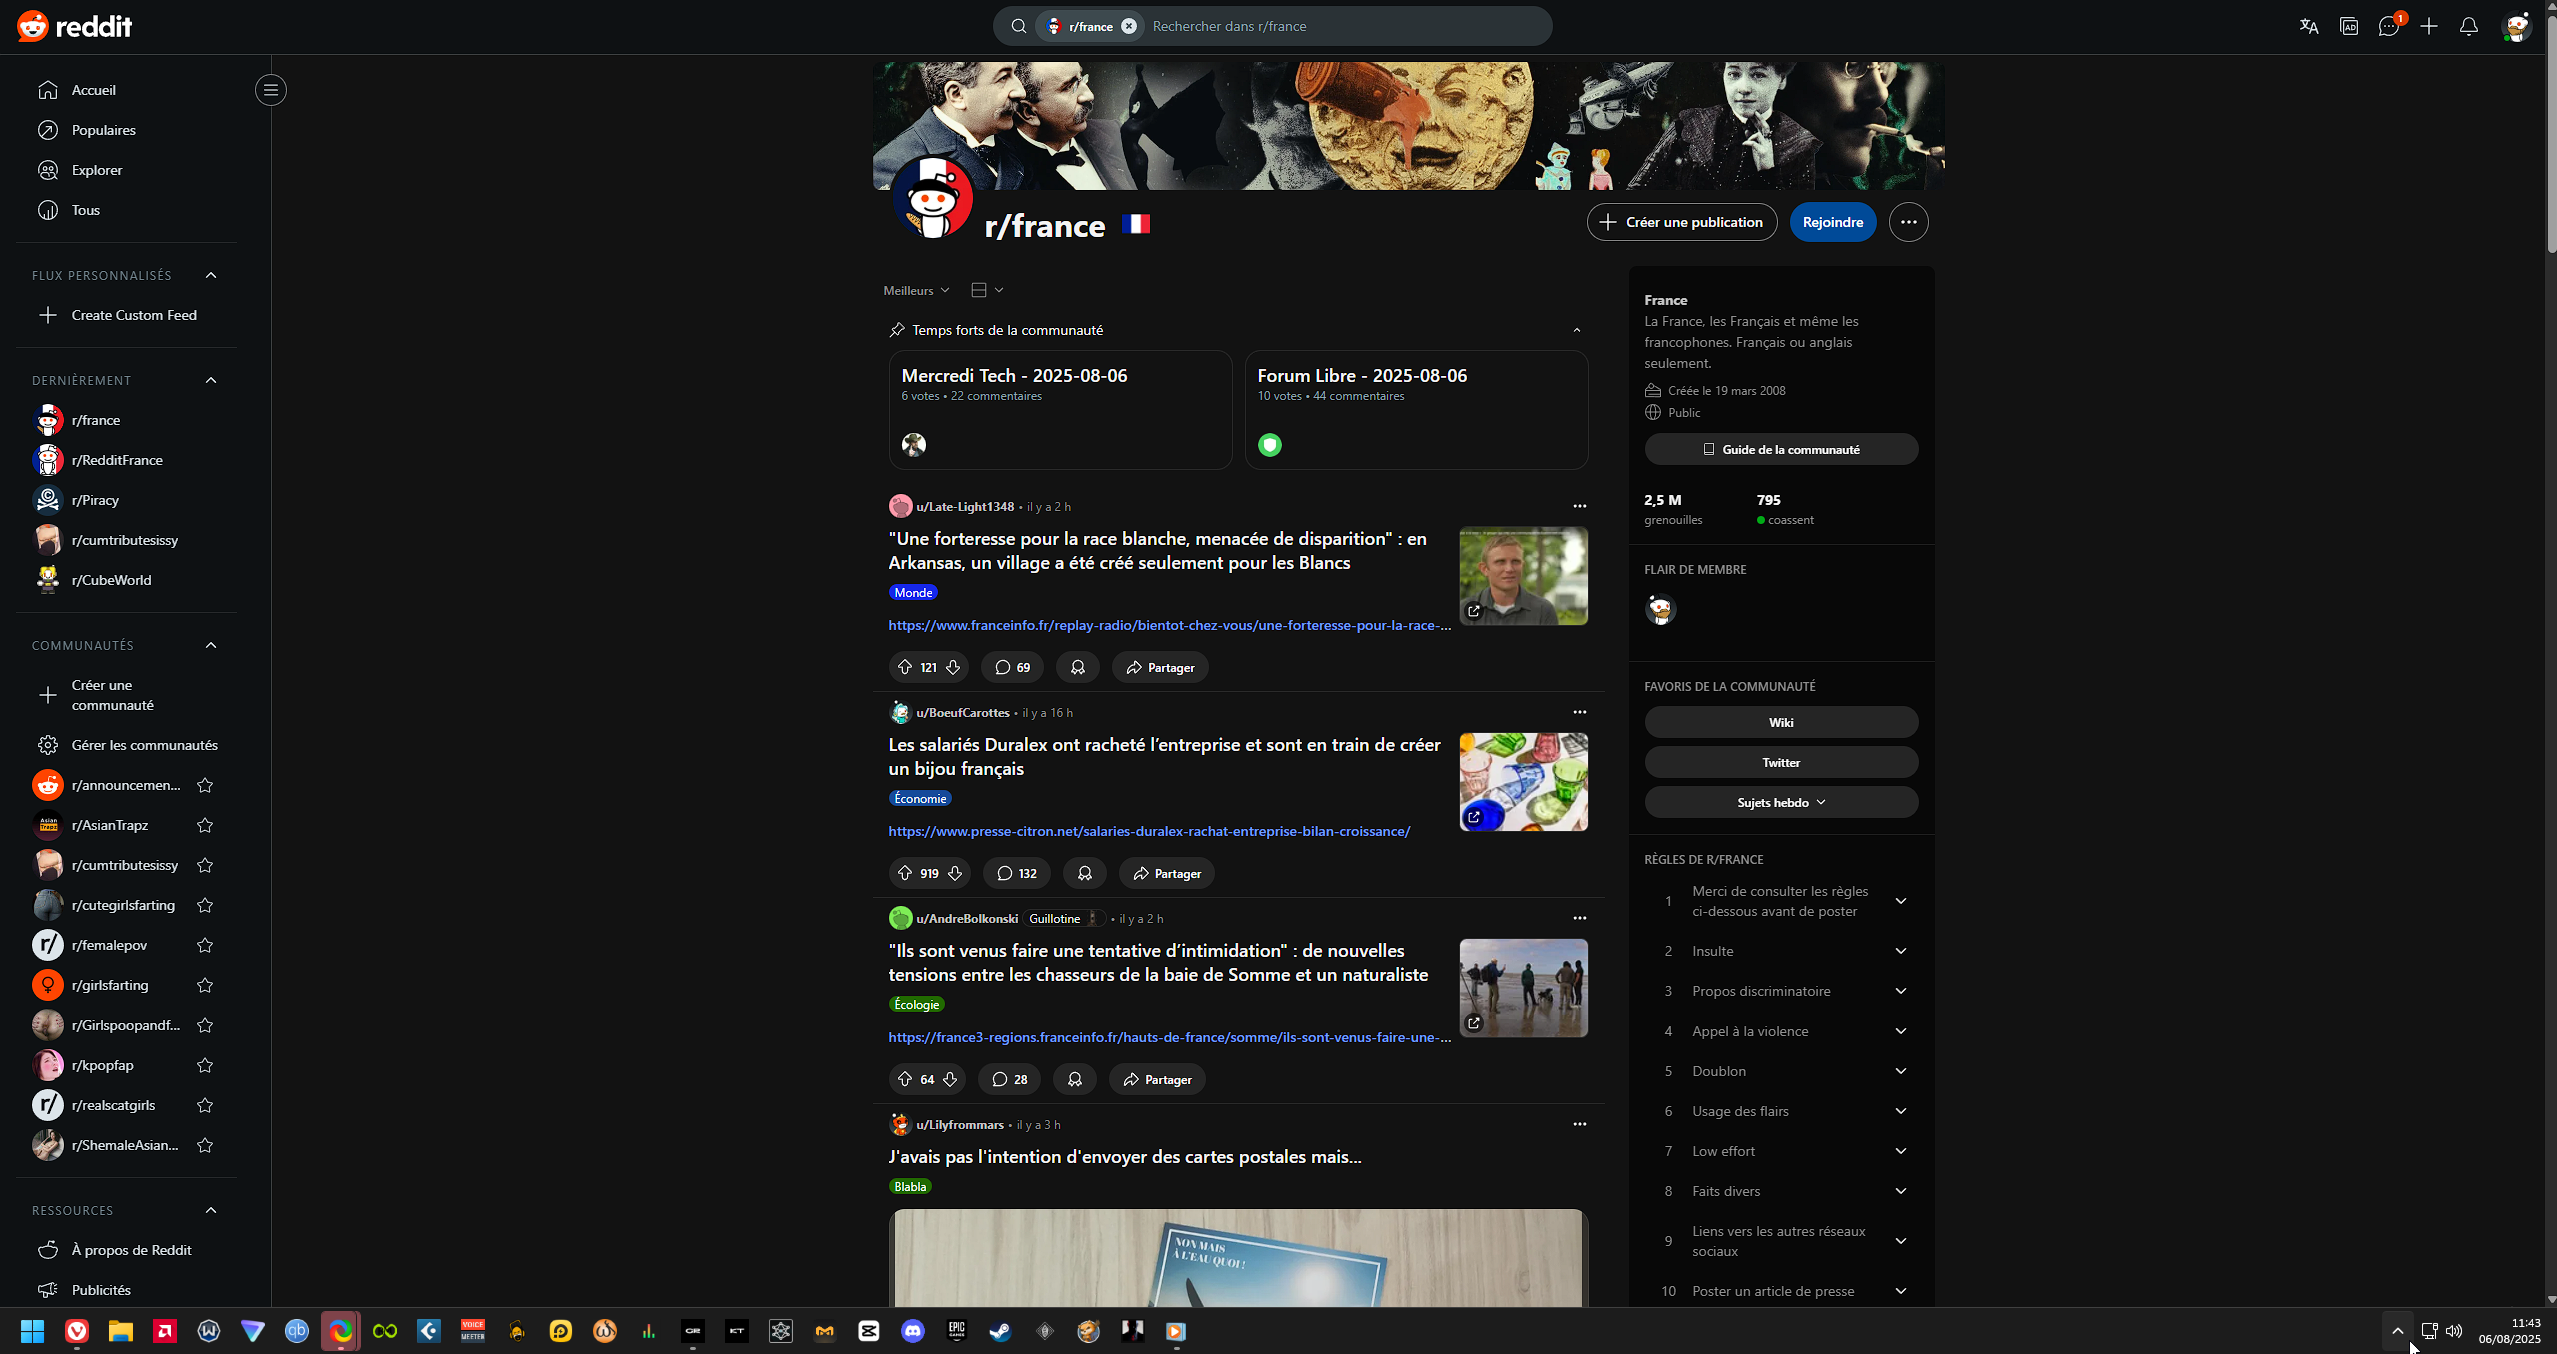Downvote the Arkansas village post
This screenshot has height=1354, width=2557.
point(953,667)
